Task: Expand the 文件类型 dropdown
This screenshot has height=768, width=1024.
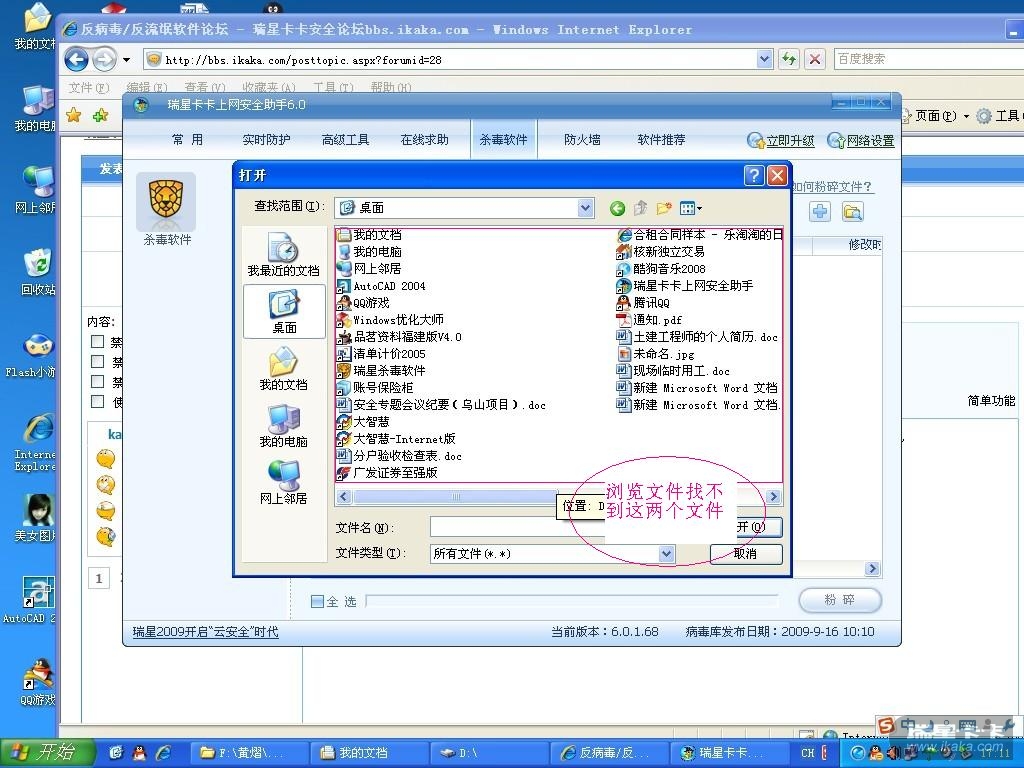Action: (666, 554)
